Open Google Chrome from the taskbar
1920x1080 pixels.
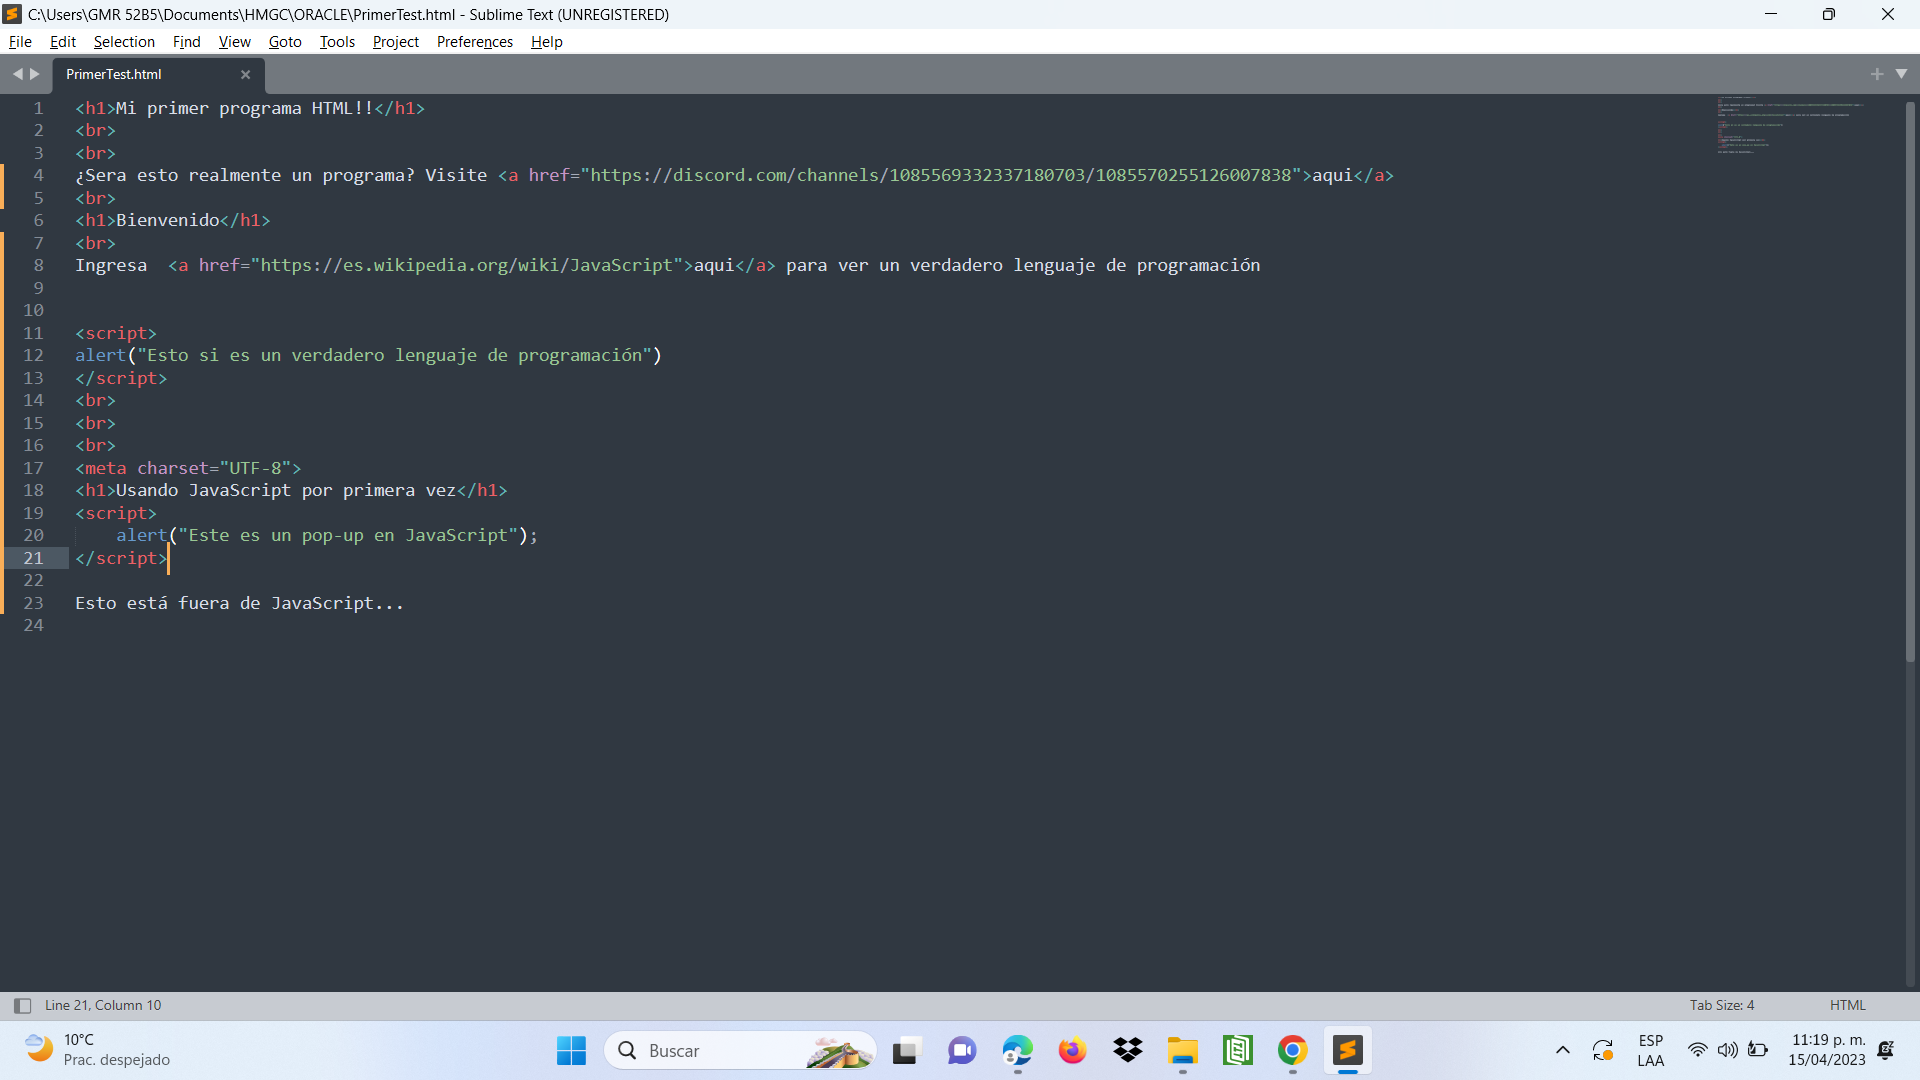click(x=1292, y=1050)
